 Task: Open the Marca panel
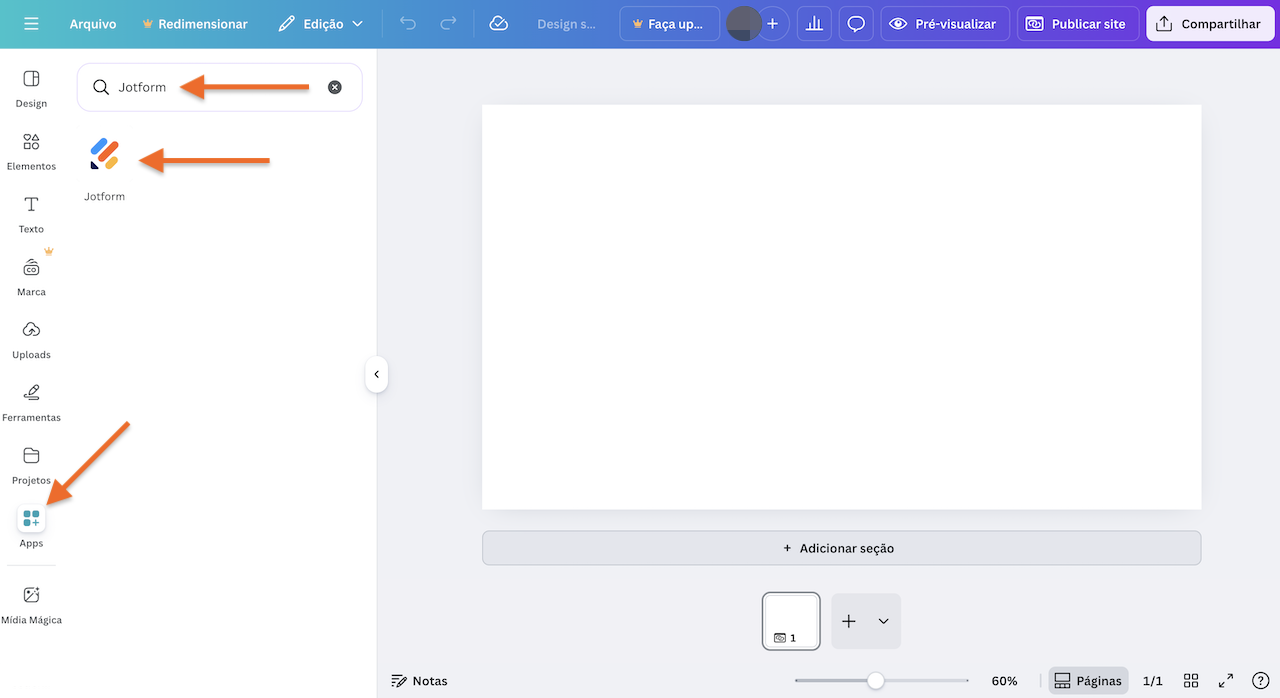coord(31,274)
